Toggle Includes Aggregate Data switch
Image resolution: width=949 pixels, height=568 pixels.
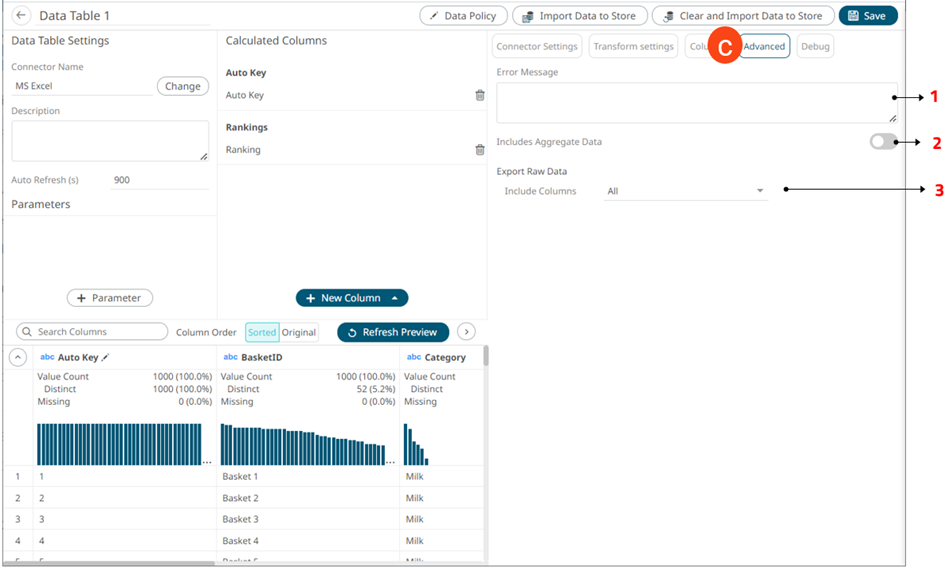click(883, 142)
